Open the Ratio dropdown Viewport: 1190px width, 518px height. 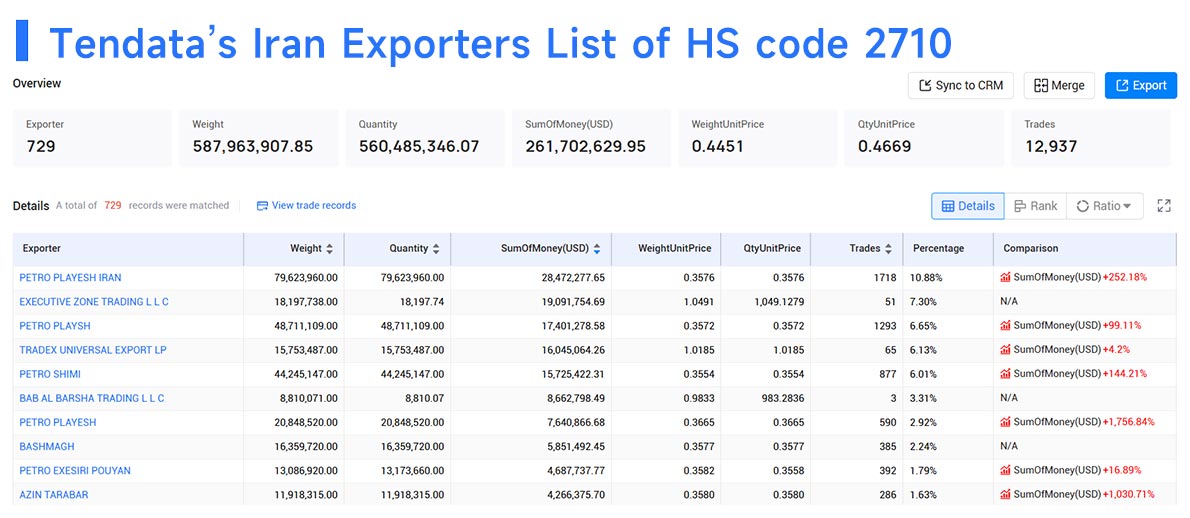[x=1104, y=206]
